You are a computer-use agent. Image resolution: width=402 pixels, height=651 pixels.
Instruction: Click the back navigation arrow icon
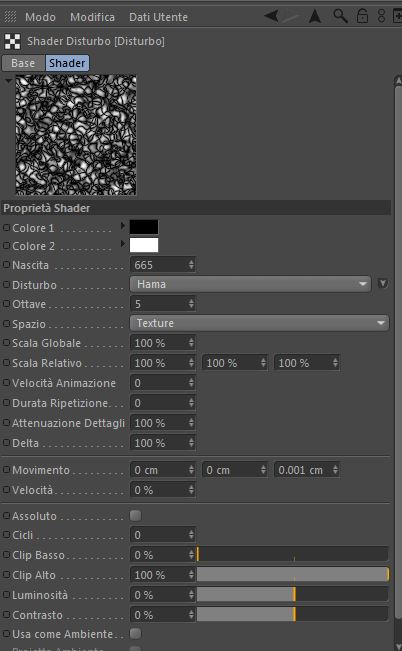click(x=271, y=16)
